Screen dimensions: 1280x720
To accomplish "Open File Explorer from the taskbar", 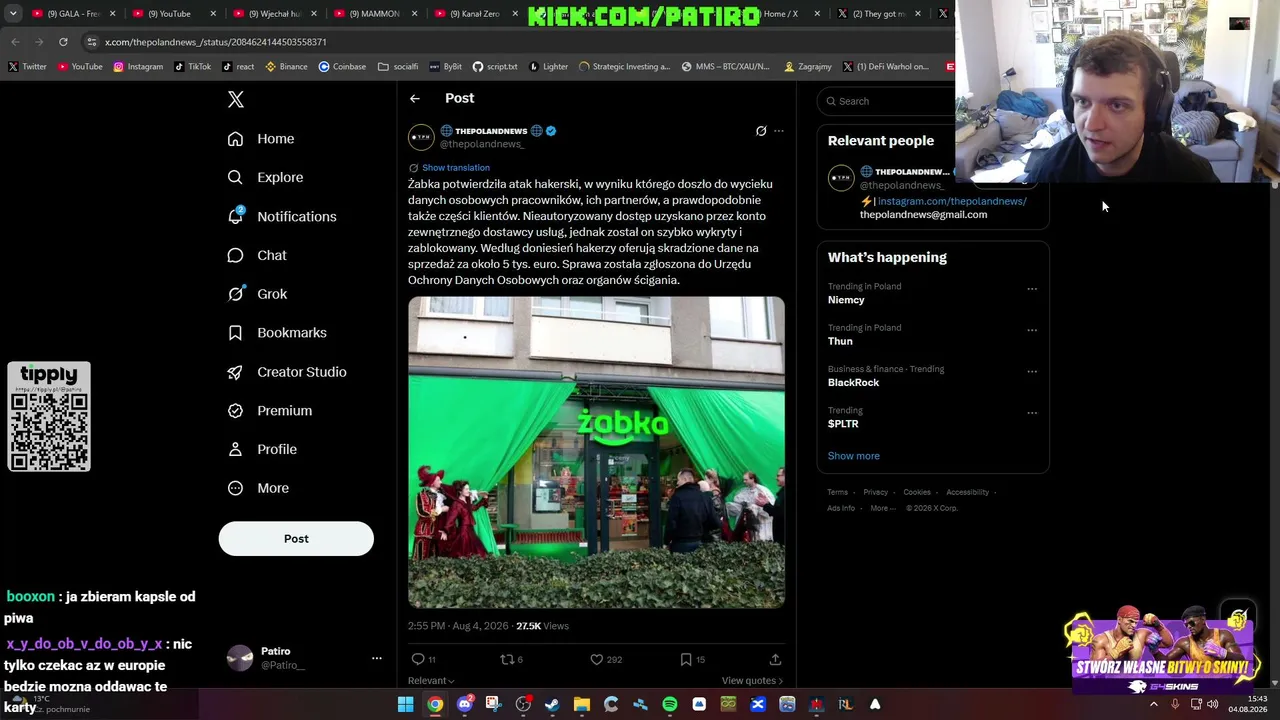I will [581, 704].
